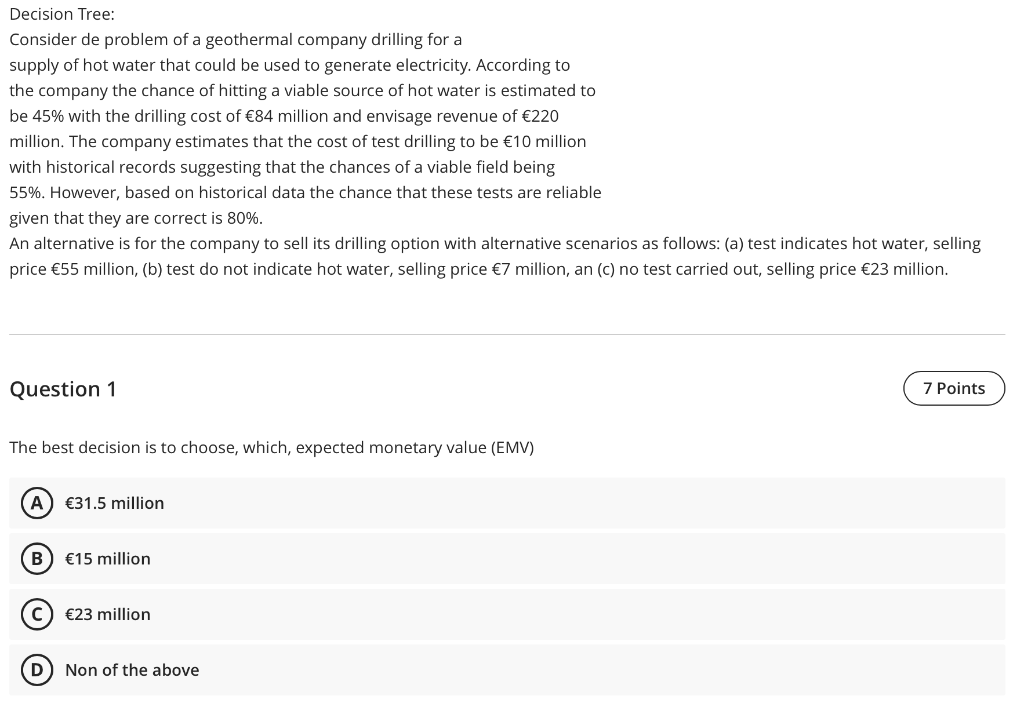Pick the €23 million answer label

(x=108, y=614)
